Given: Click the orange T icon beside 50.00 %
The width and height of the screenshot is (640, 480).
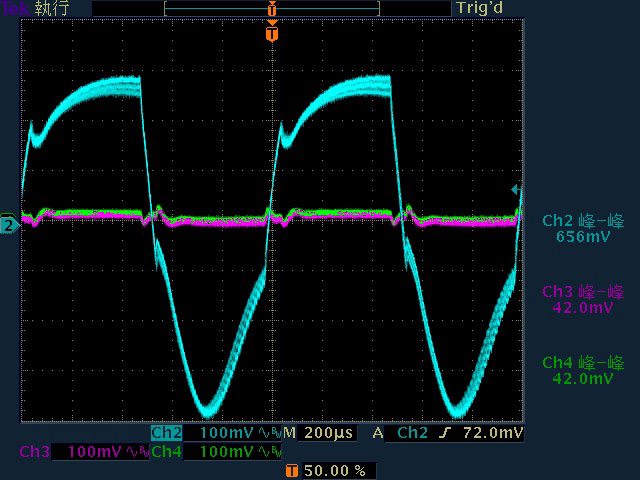Looking at the screenshot, I should point(291,470).
